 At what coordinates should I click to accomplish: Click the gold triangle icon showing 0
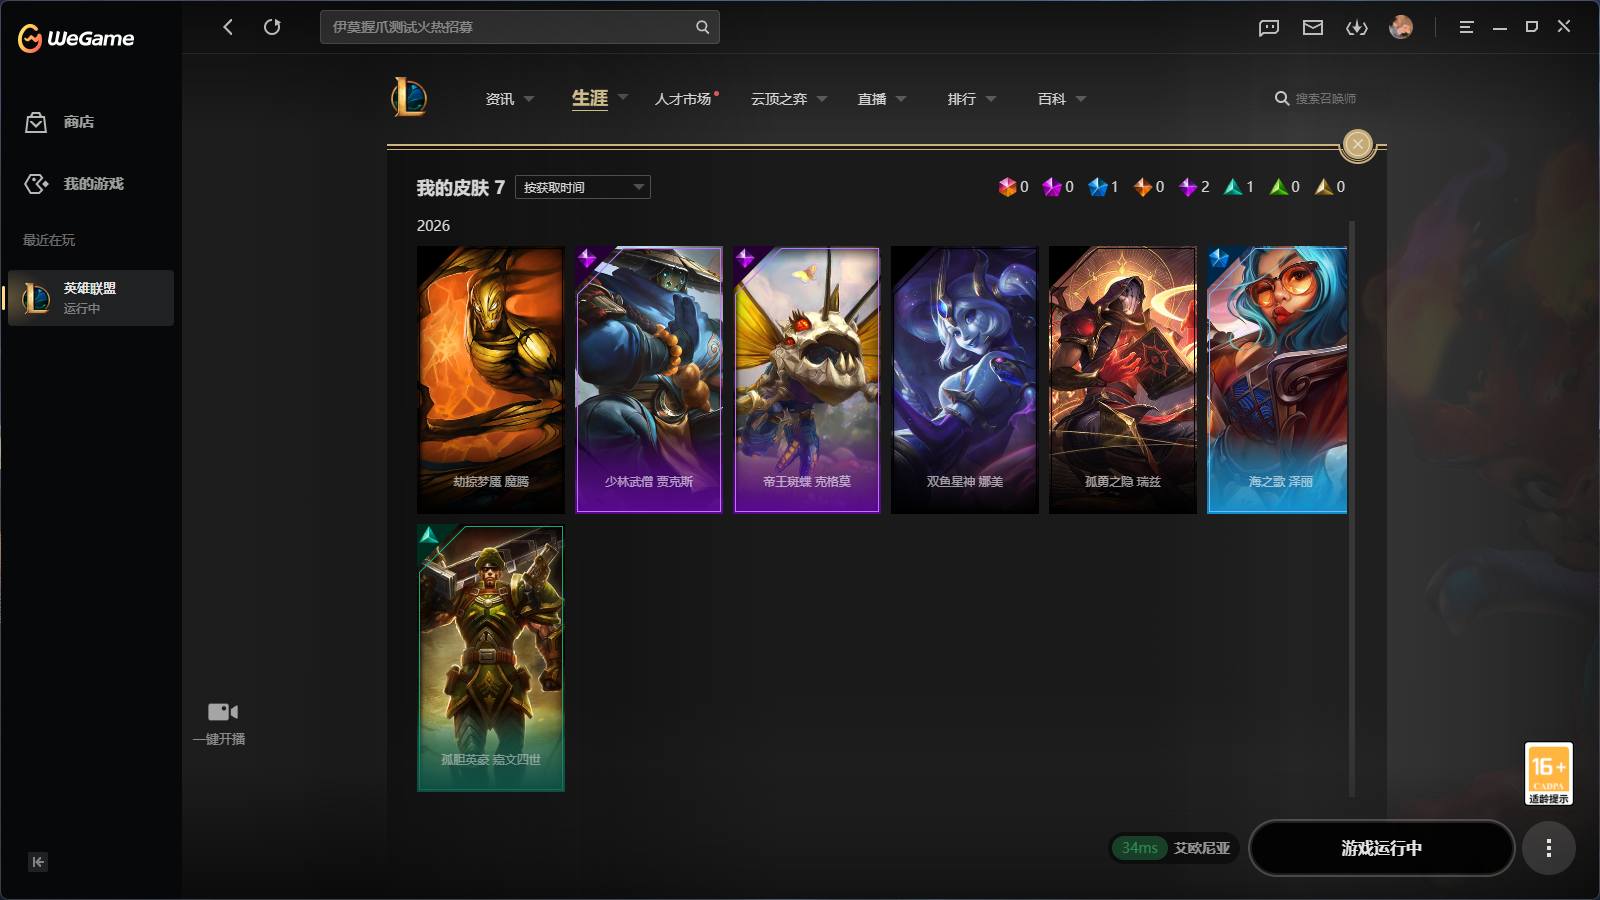tap(1324, 187)
